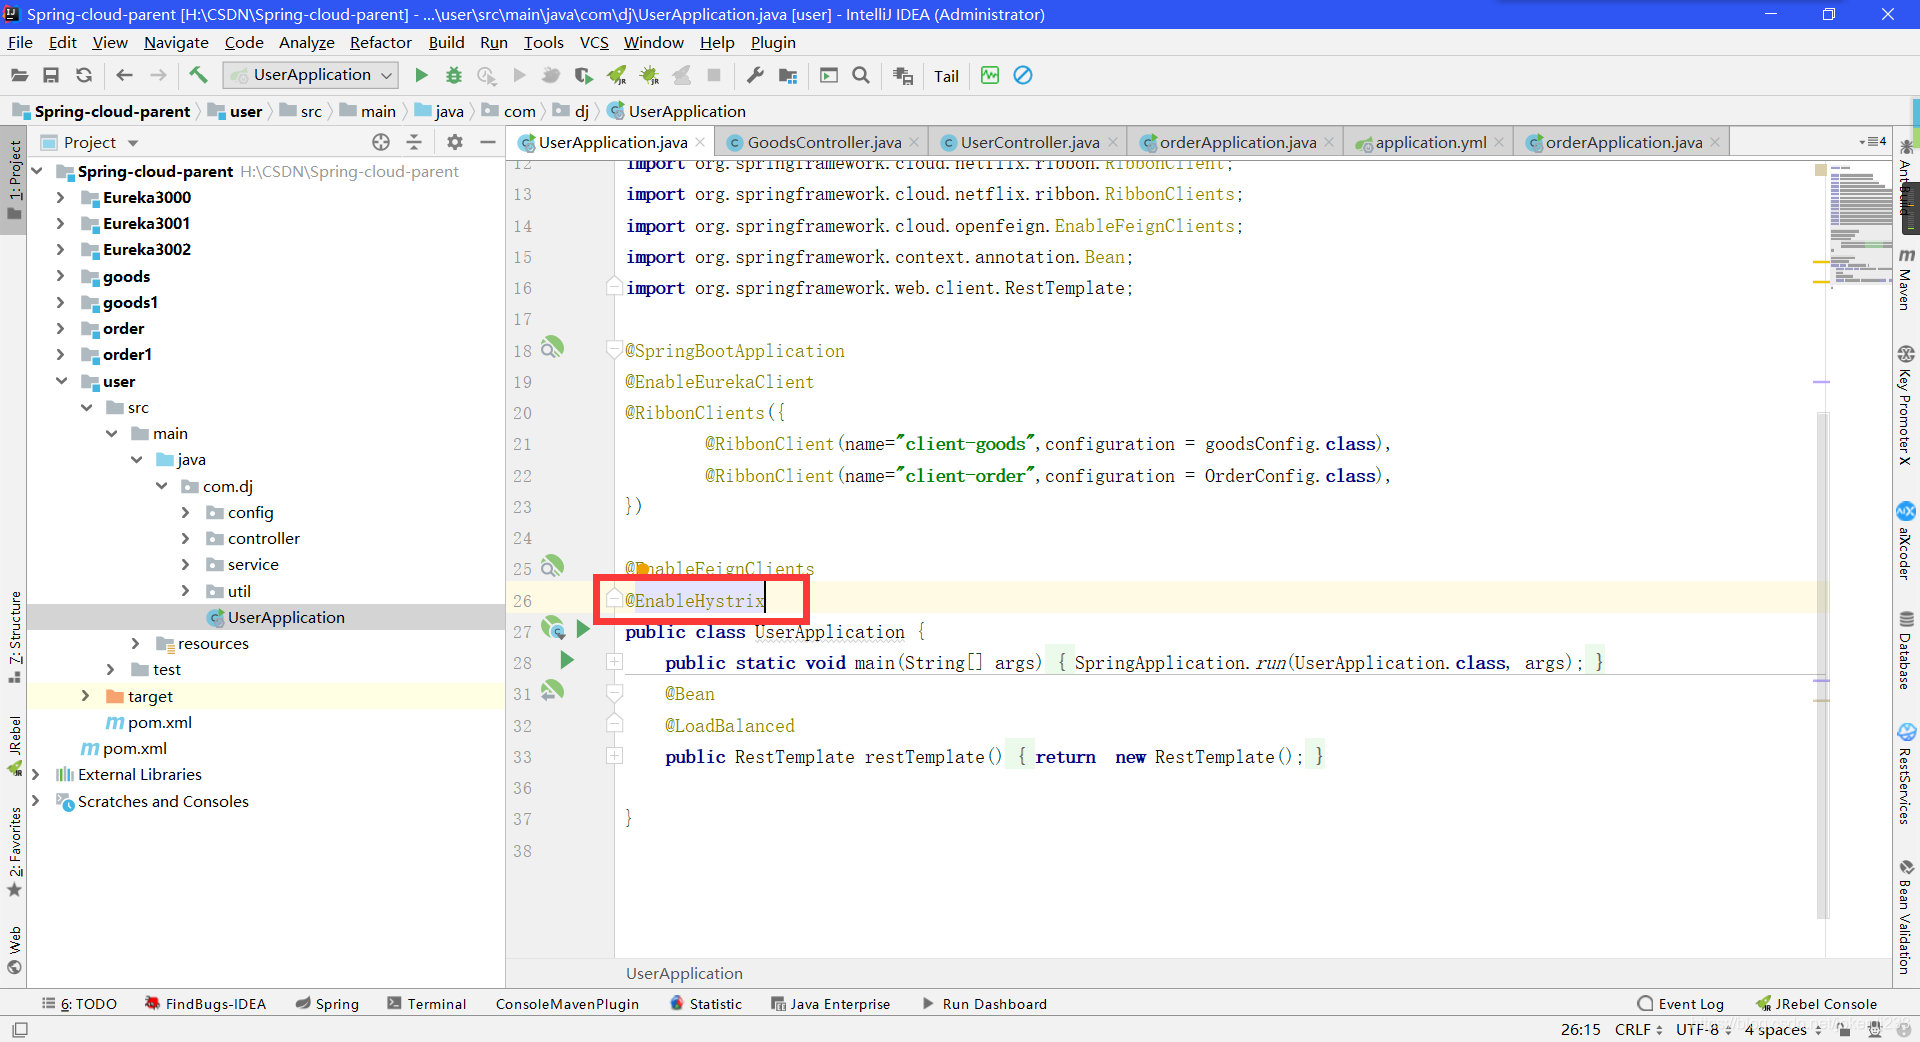Viewport: 1920px width, 1042px height.
Task: Open the FindBugs-IDEA tool window
Action: (x=205, y=1003)
